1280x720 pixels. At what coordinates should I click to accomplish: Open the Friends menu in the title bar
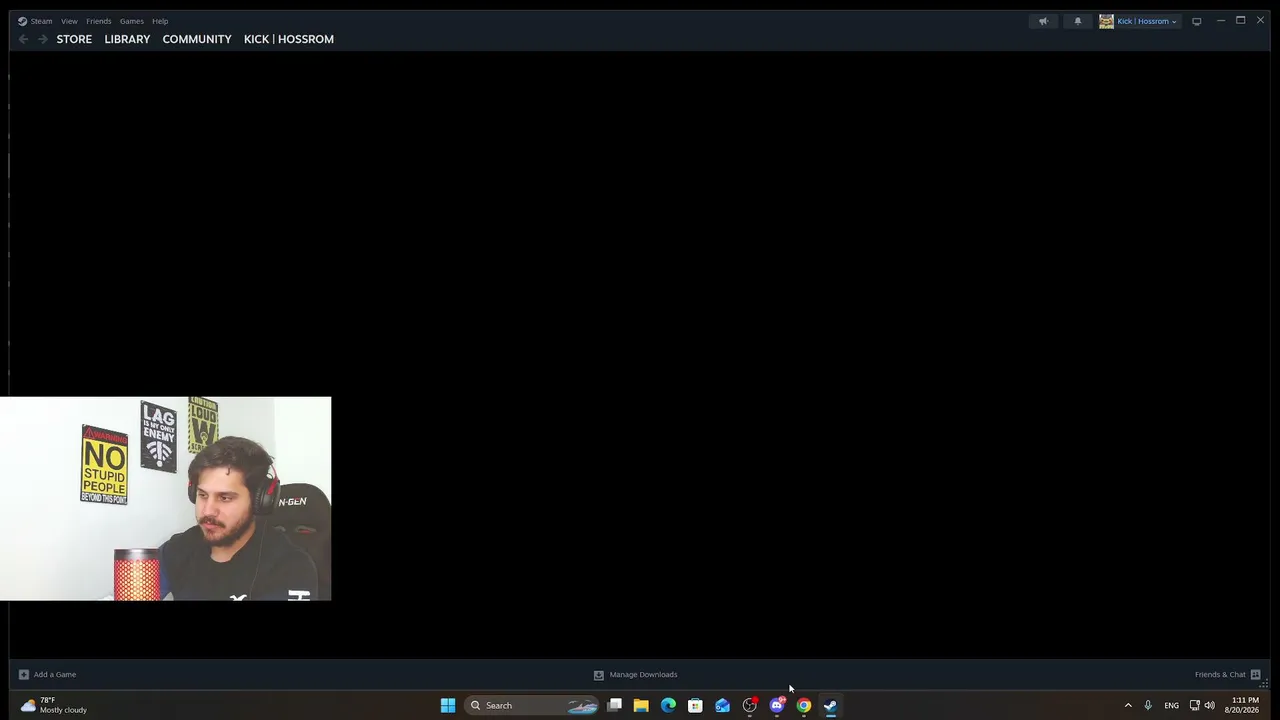[x=99, y=21]
